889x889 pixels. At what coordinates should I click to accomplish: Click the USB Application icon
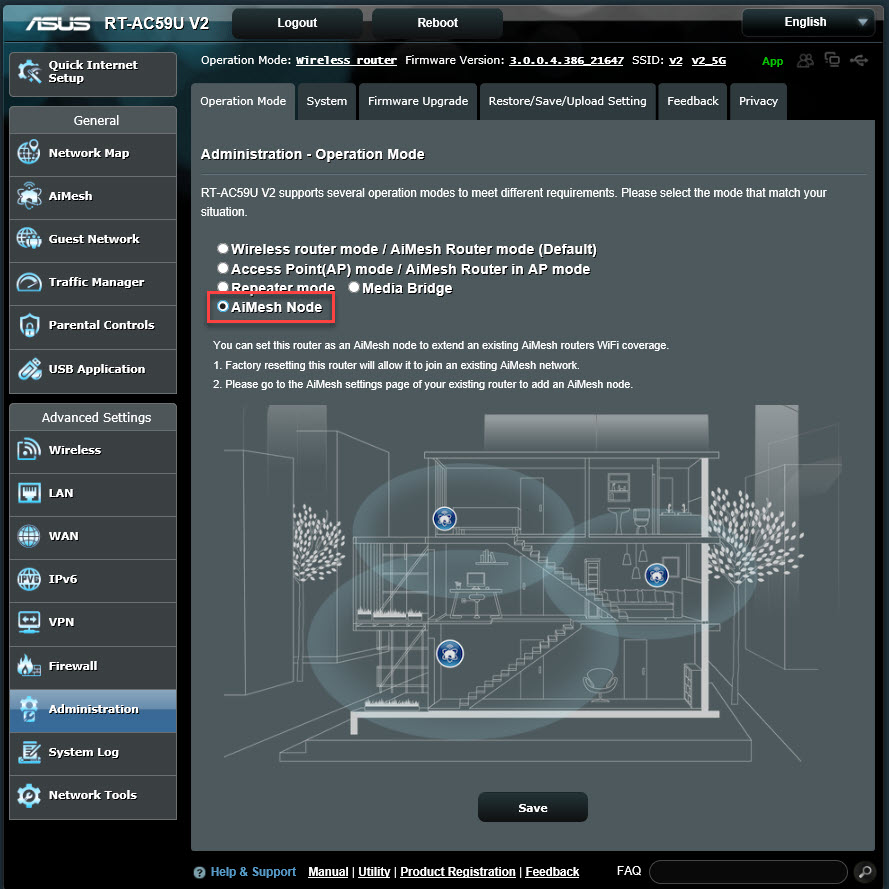coord(29,369)
